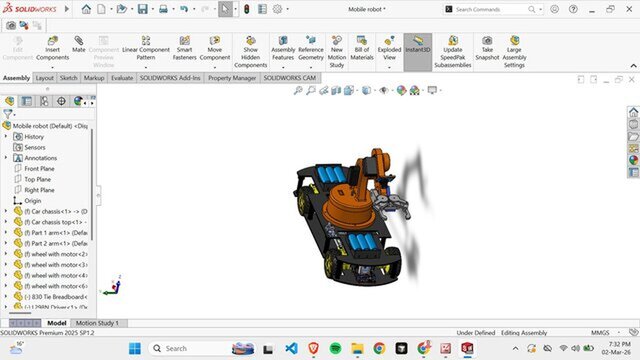Open the FeatureManager Design Tree tab icon
Screen dimensions: 640x360
coord(9,101)
